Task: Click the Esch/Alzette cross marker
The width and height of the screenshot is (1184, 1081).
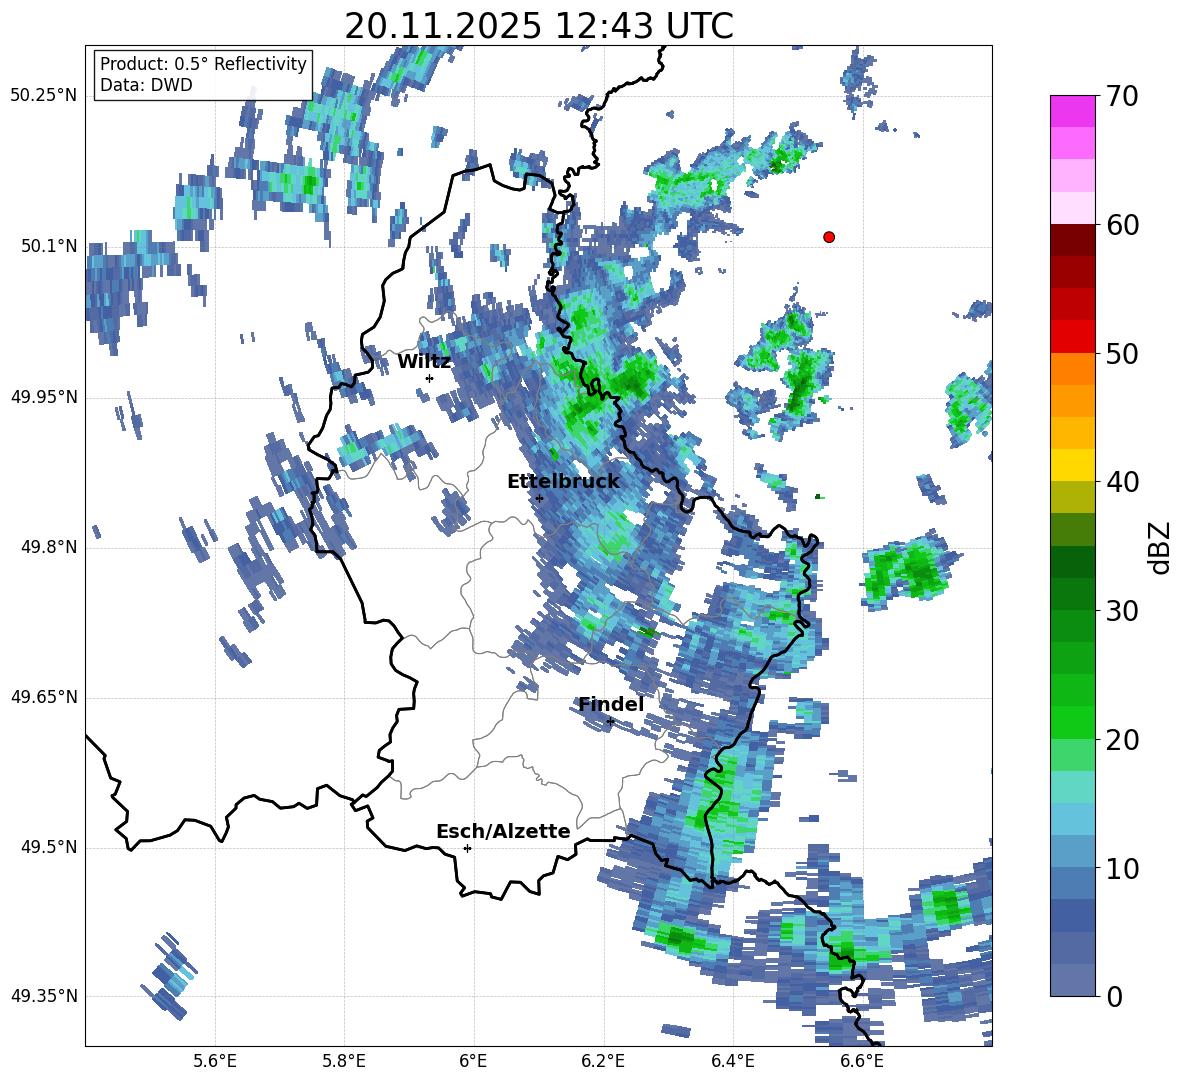Action: tap(467, 848)
